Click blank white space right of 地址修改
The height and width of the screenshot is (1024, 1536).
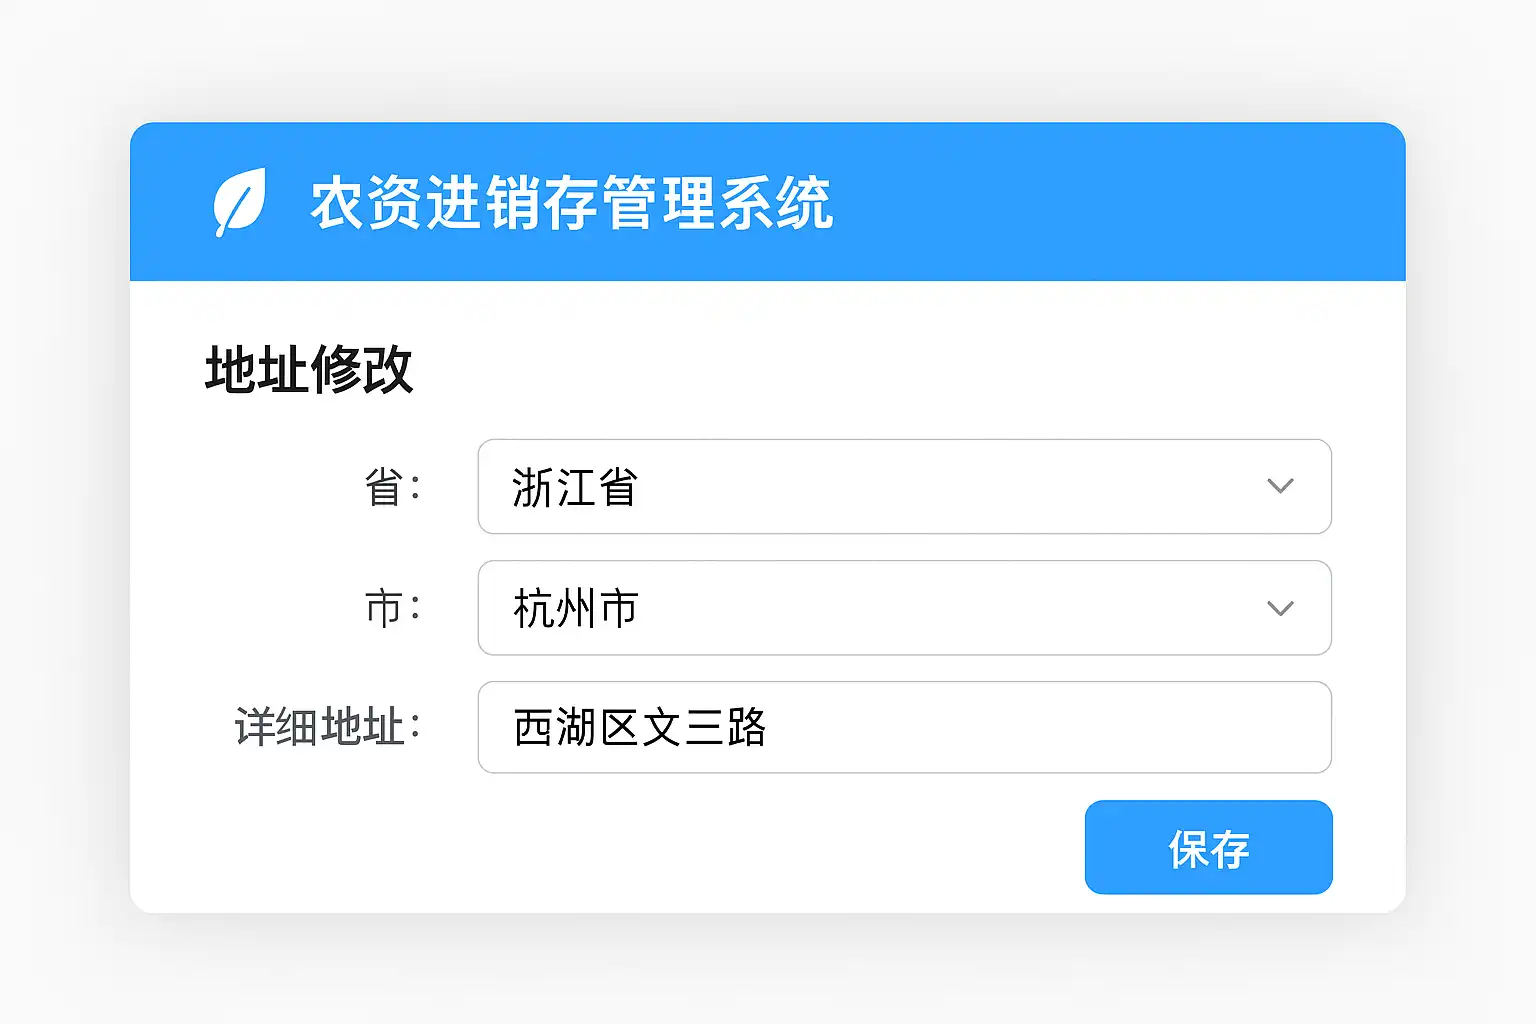850,370
